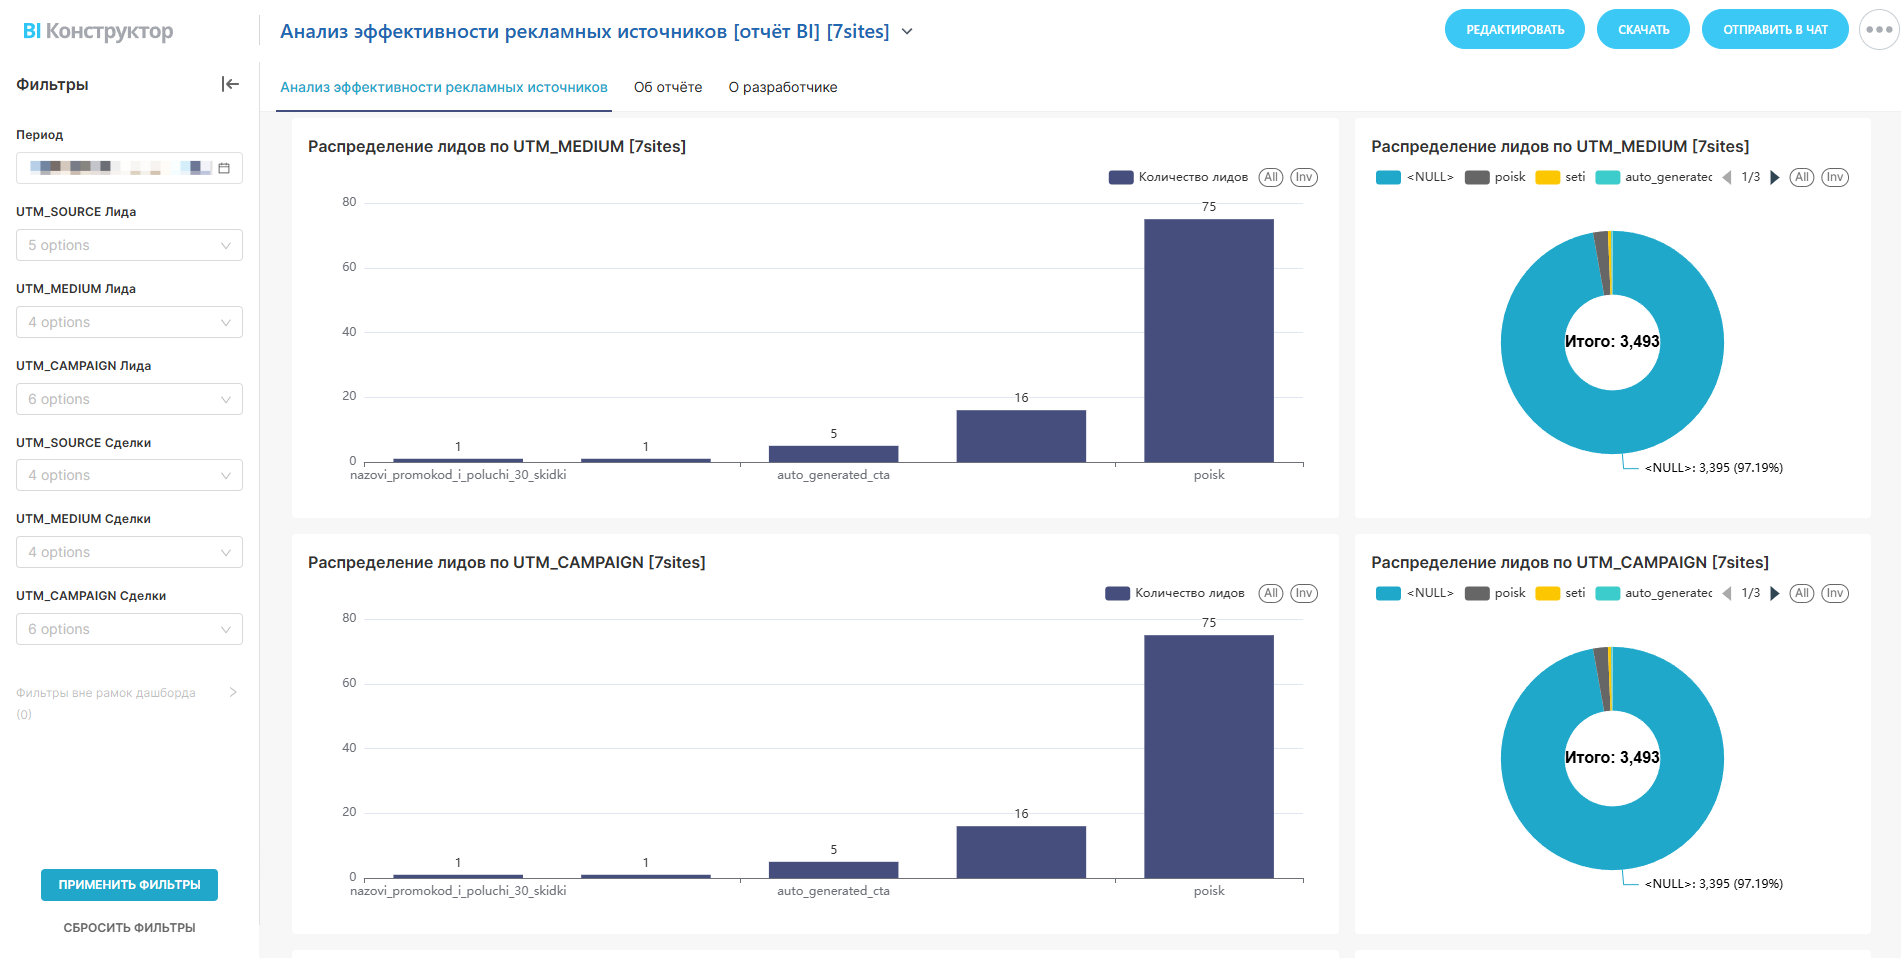Click All legend button in UTM_MEDIUM bar chart
Screen dimensions: 1901x958
coord(1270,177)
